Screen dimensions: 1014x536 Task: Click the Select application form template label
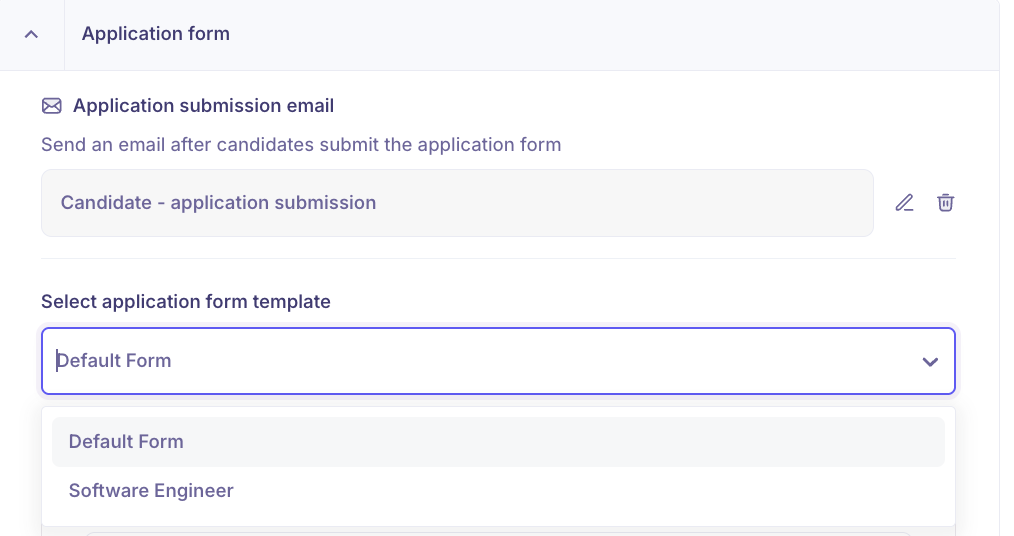pos(185,301)
